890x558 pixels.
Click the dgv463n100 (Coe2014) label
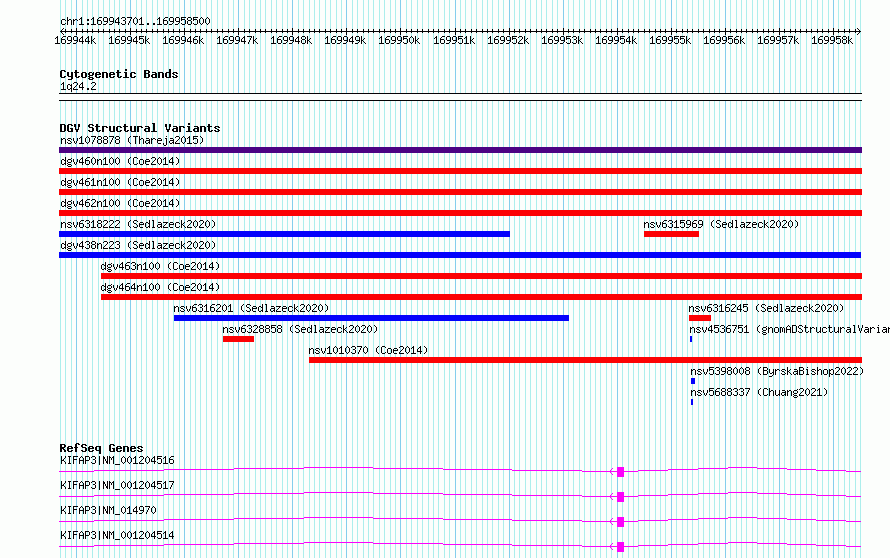pyautogui.click(x=161, y=266)
